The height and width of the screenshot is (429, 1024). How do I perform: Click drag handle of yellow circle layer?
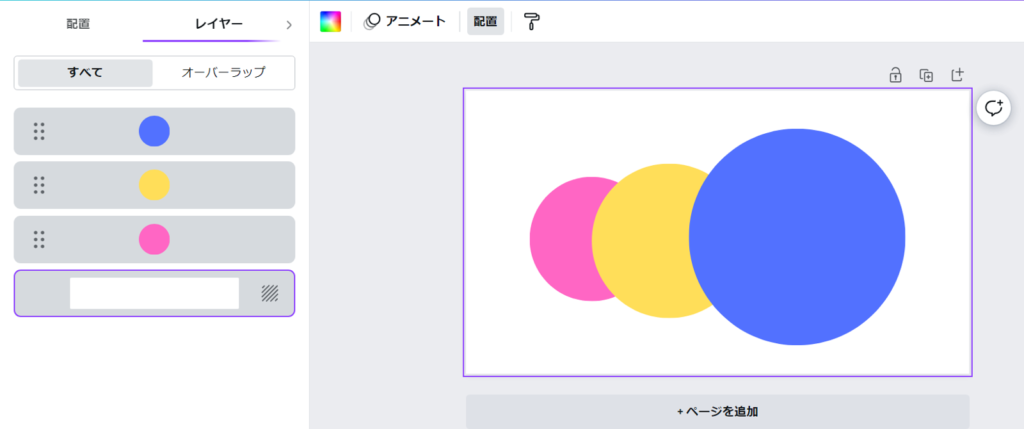click(x=39, y=185)
